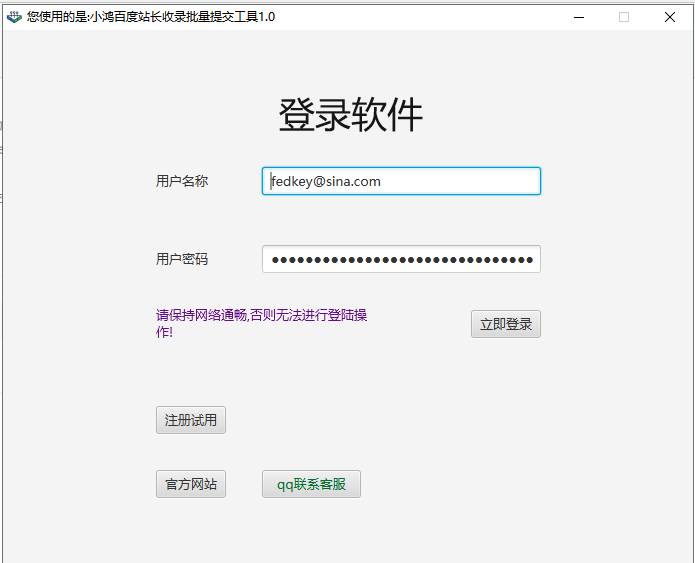Click the app icon in the title bar
The width and height of the screenshot is (695, 563).
pyautogui.click(x=14, y=16)
